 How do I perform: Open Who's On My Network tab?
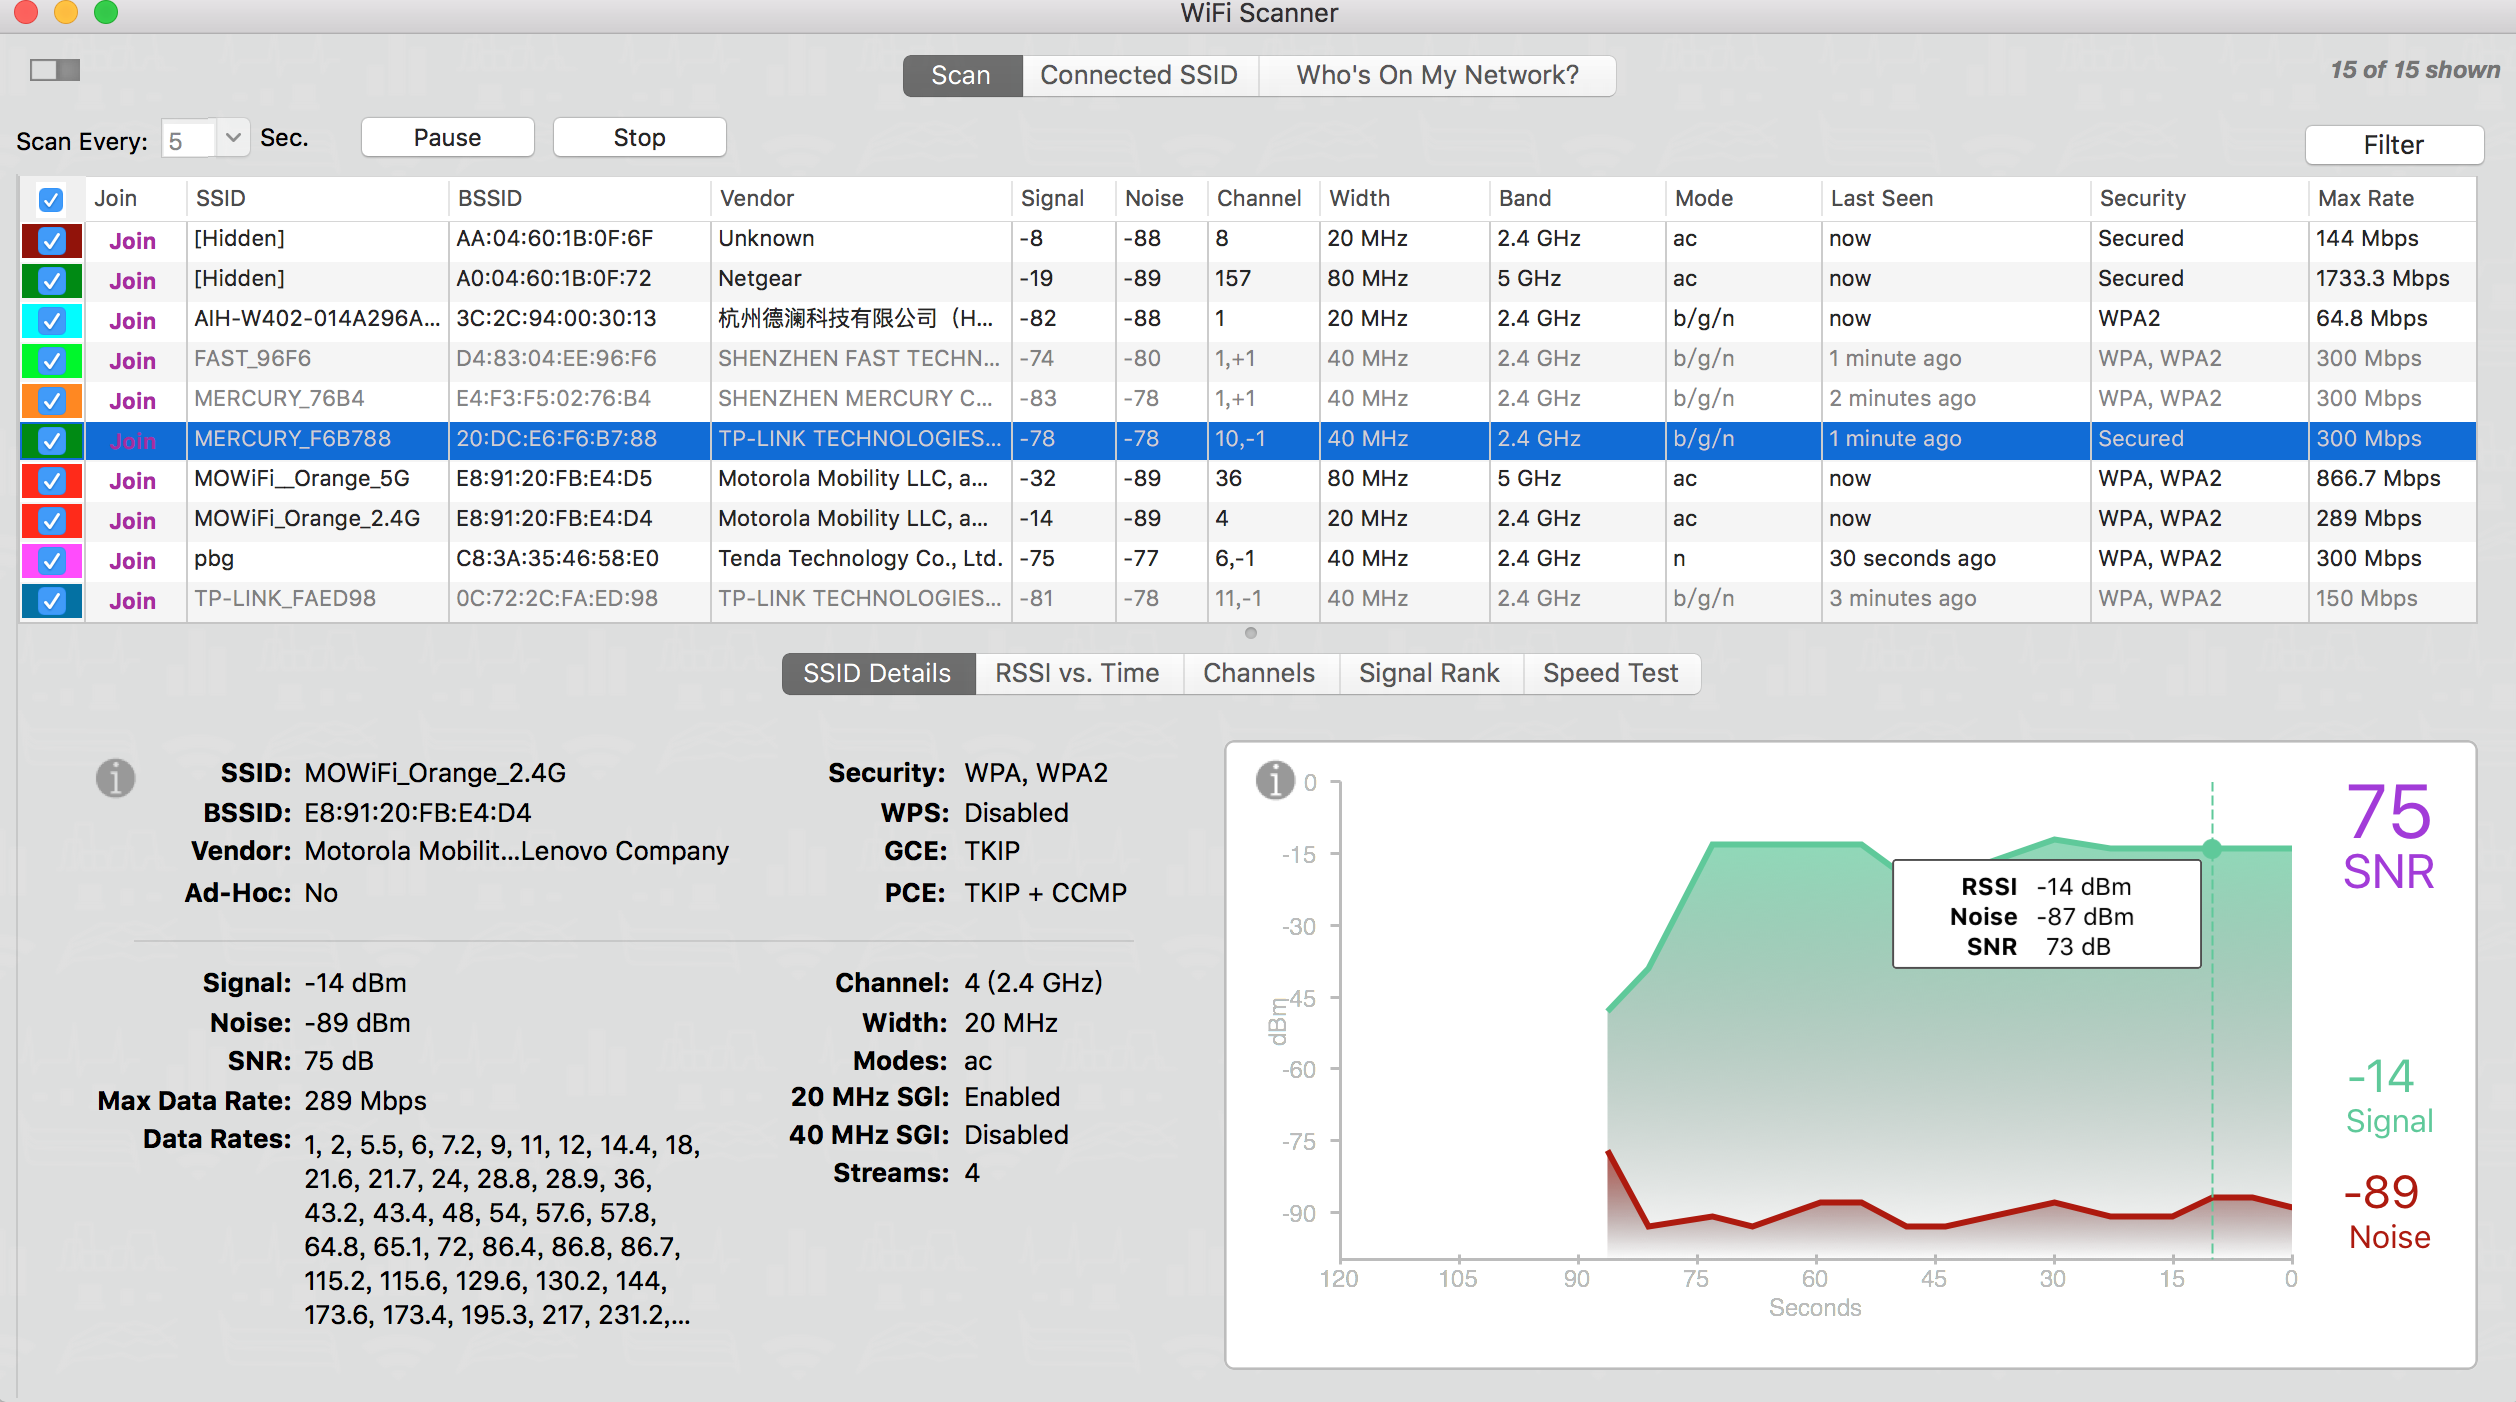tap(1437, 75)
